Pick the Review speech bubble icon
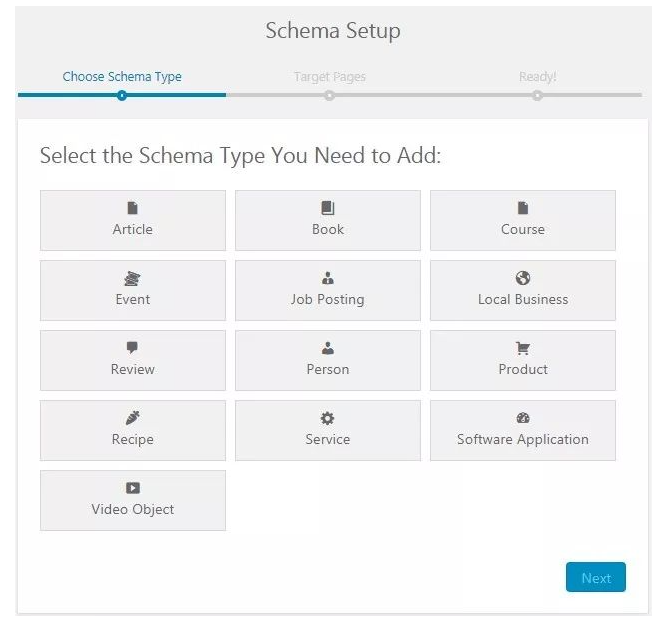 coord(132,348)
